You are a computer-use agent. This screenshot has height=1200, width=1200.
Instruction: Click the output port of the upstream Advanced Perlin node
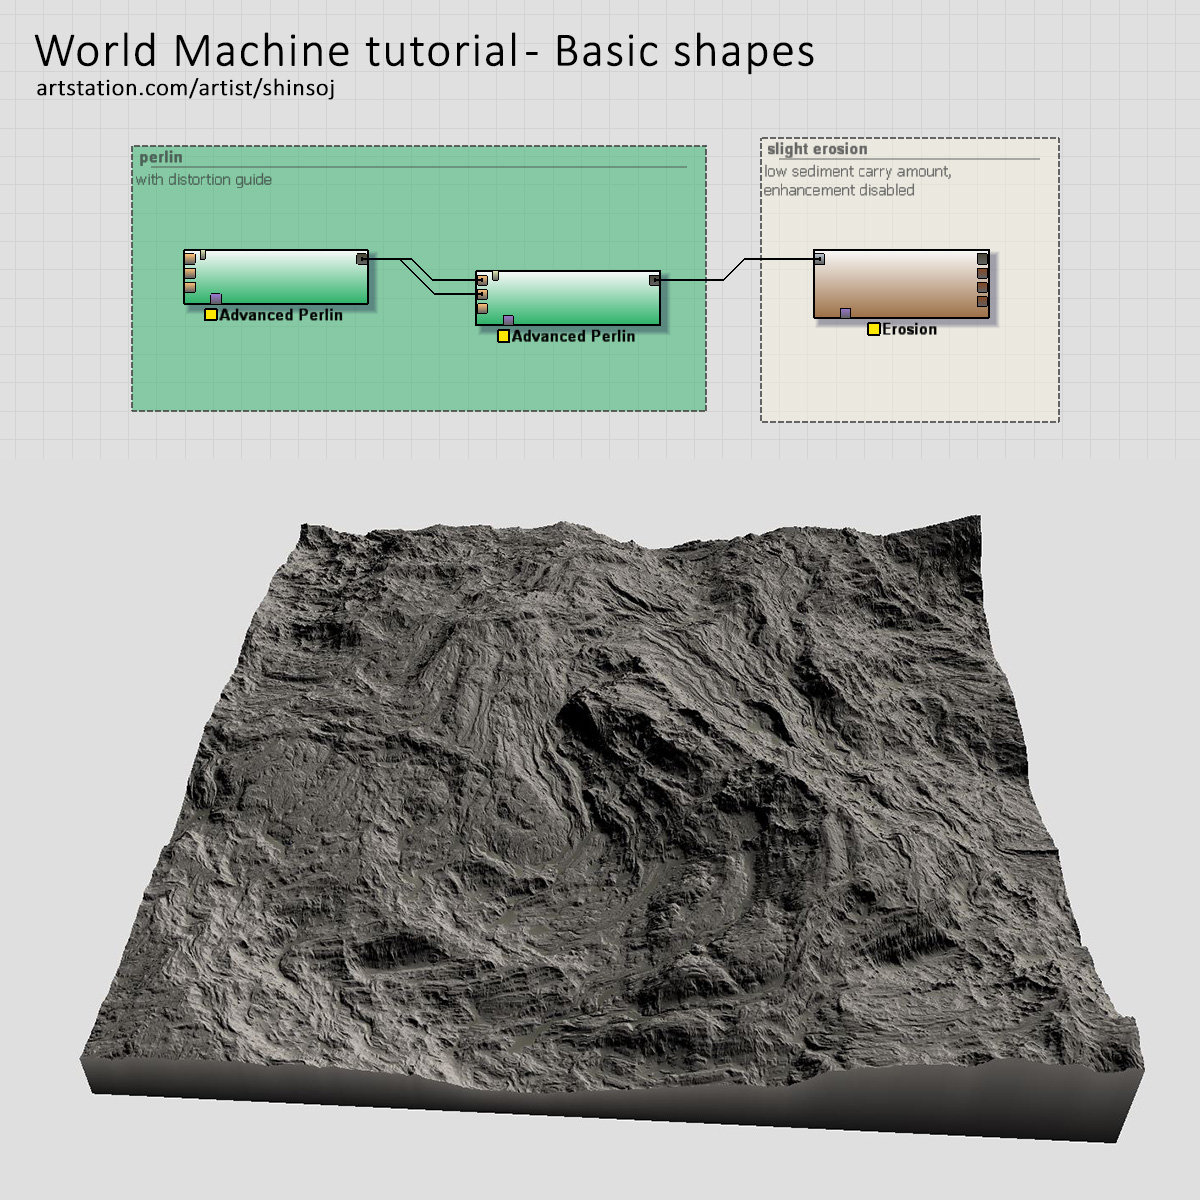[x=362, y=259]
